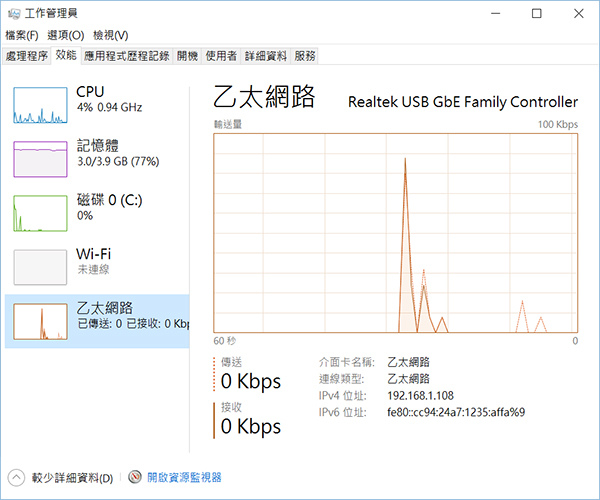Select the Wi-Fi graph thumbnail
This screenshot has height=500, width=600.
[x=40, y=267]
